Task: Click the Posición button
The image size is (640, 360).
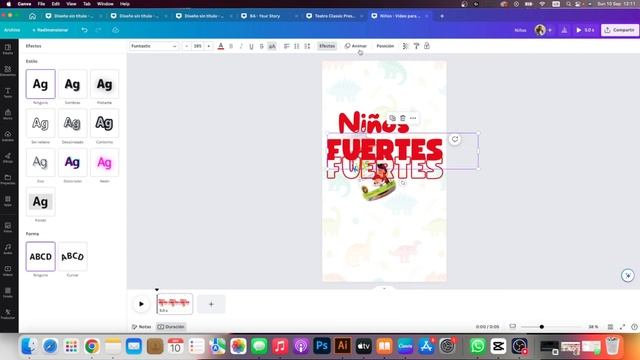Action: coord(385,46)
